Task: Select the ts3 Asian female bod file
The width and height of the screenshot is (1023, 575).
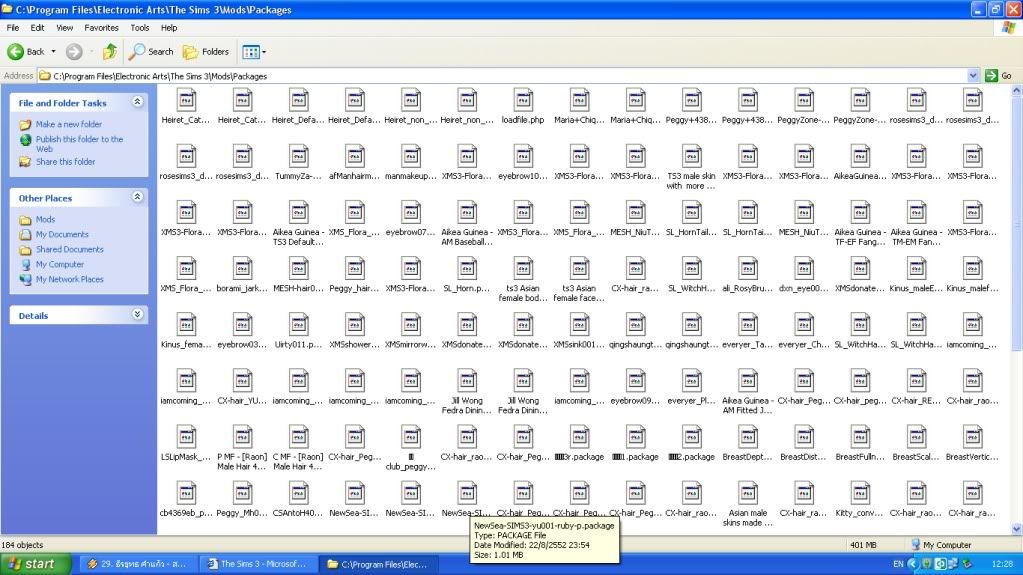Action: pyautogui.click(x=523, y=269)
